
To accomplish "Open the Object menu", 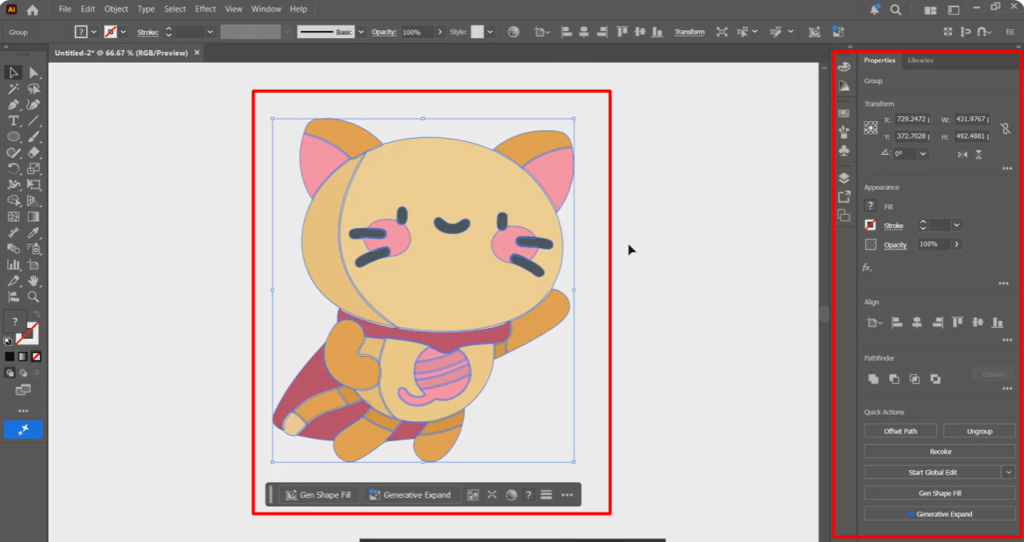I will tap(116, 9).
